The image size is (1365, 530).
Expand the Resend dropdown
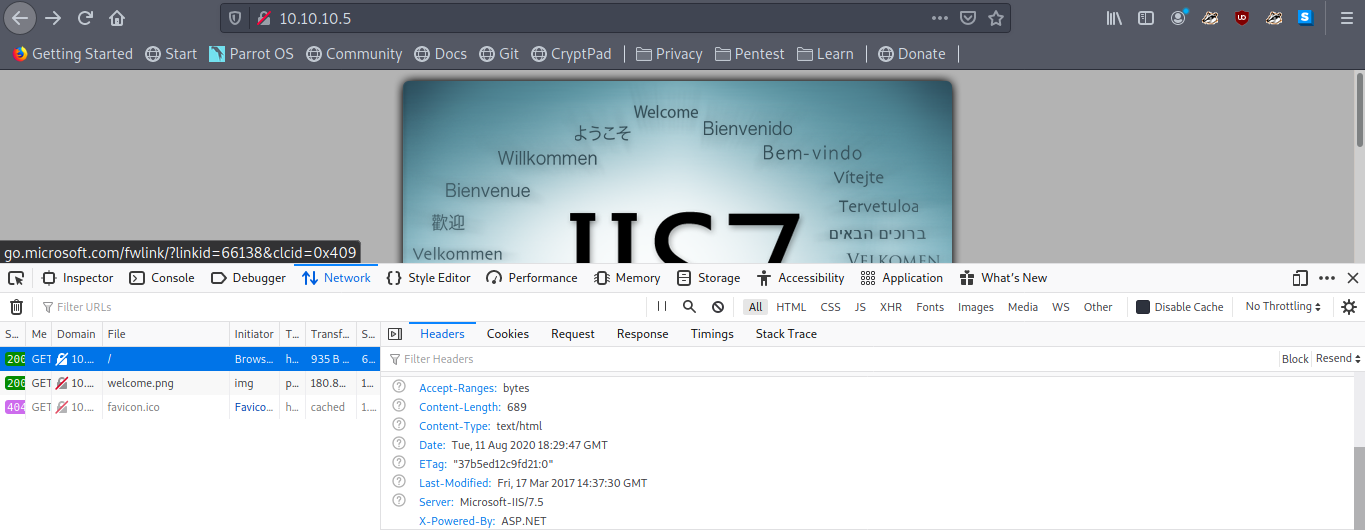[1338, 359]
